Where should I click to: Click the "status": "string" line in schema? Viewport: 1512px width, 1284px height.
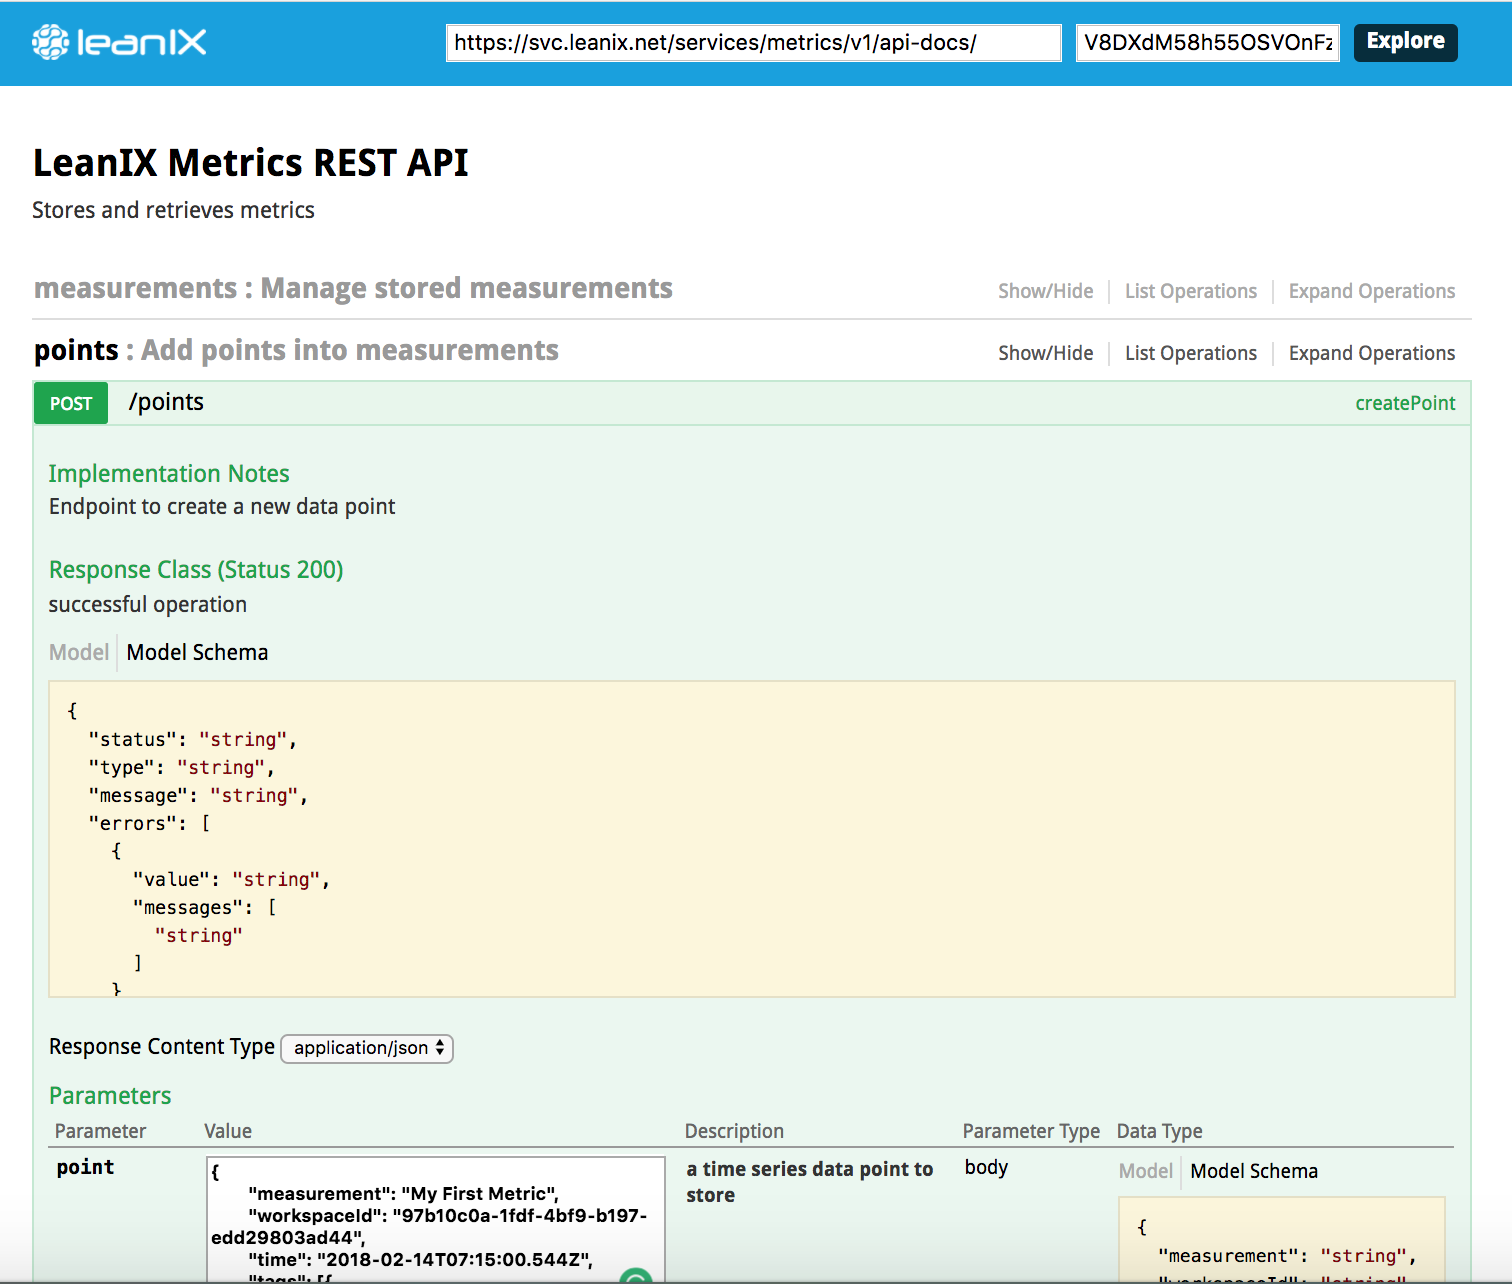point(193,739)
